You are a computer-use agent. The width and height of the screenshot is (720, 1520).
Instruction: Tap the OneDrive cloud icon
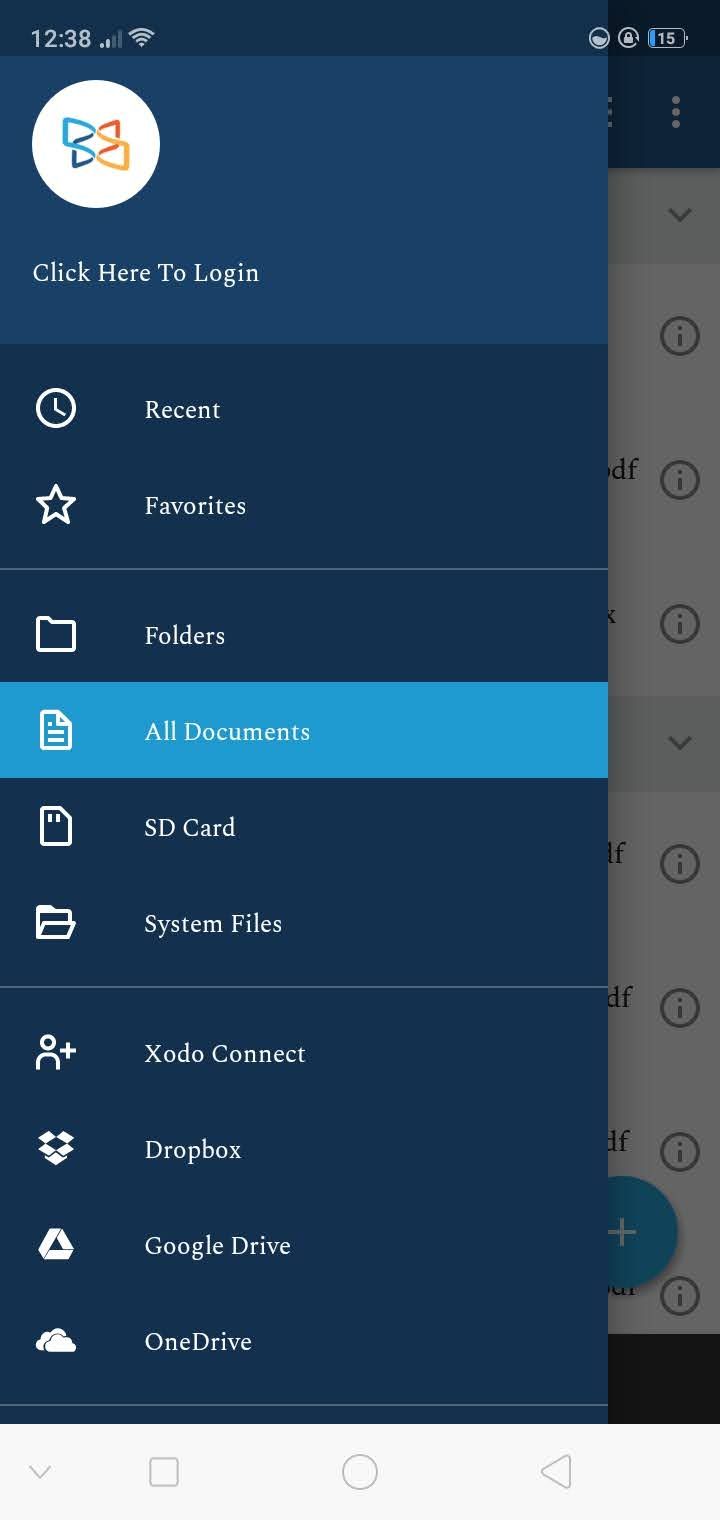click(56, 1341)
